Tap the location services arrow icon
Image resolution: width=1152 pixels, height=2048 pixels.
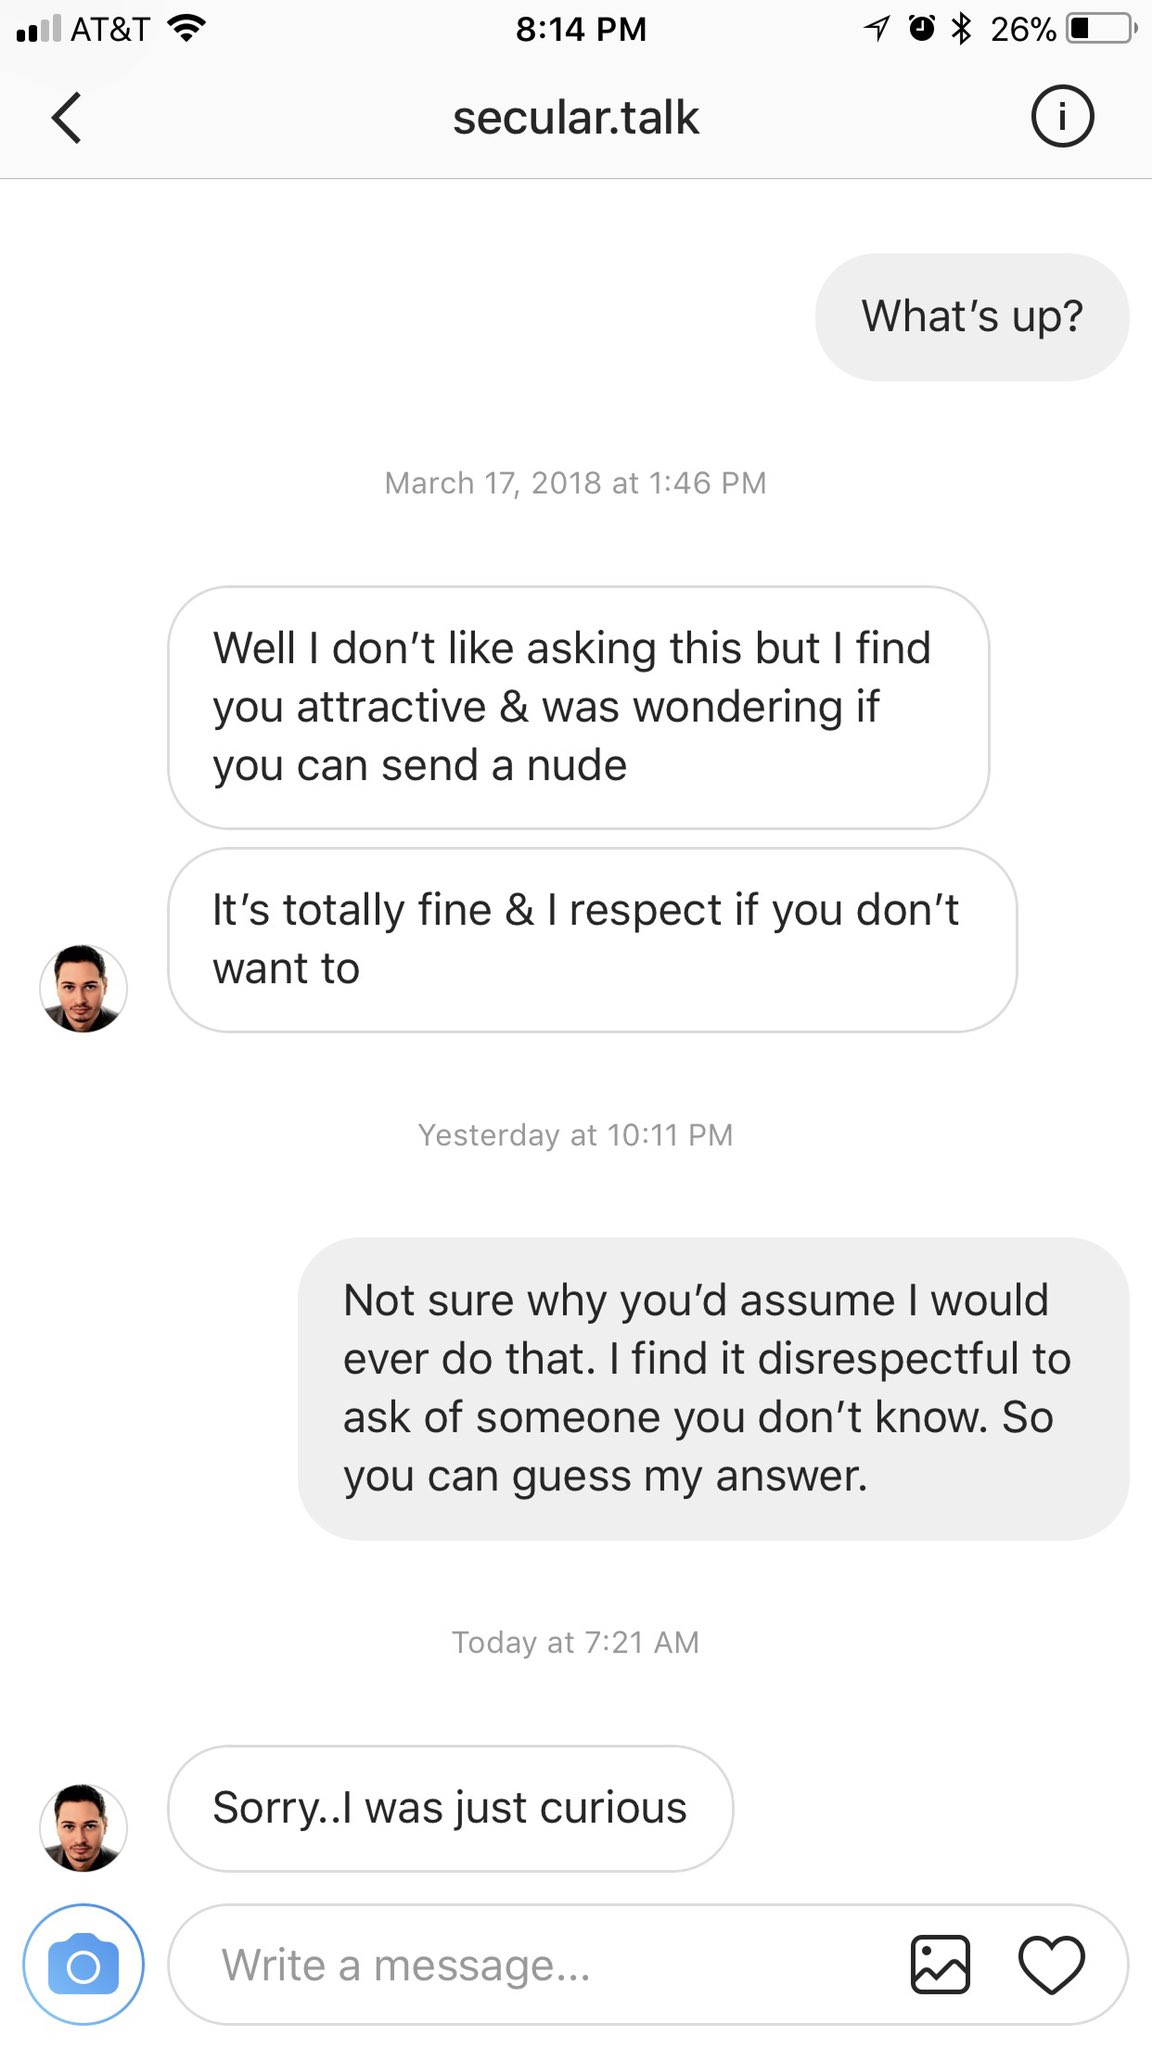click(878, 28)
